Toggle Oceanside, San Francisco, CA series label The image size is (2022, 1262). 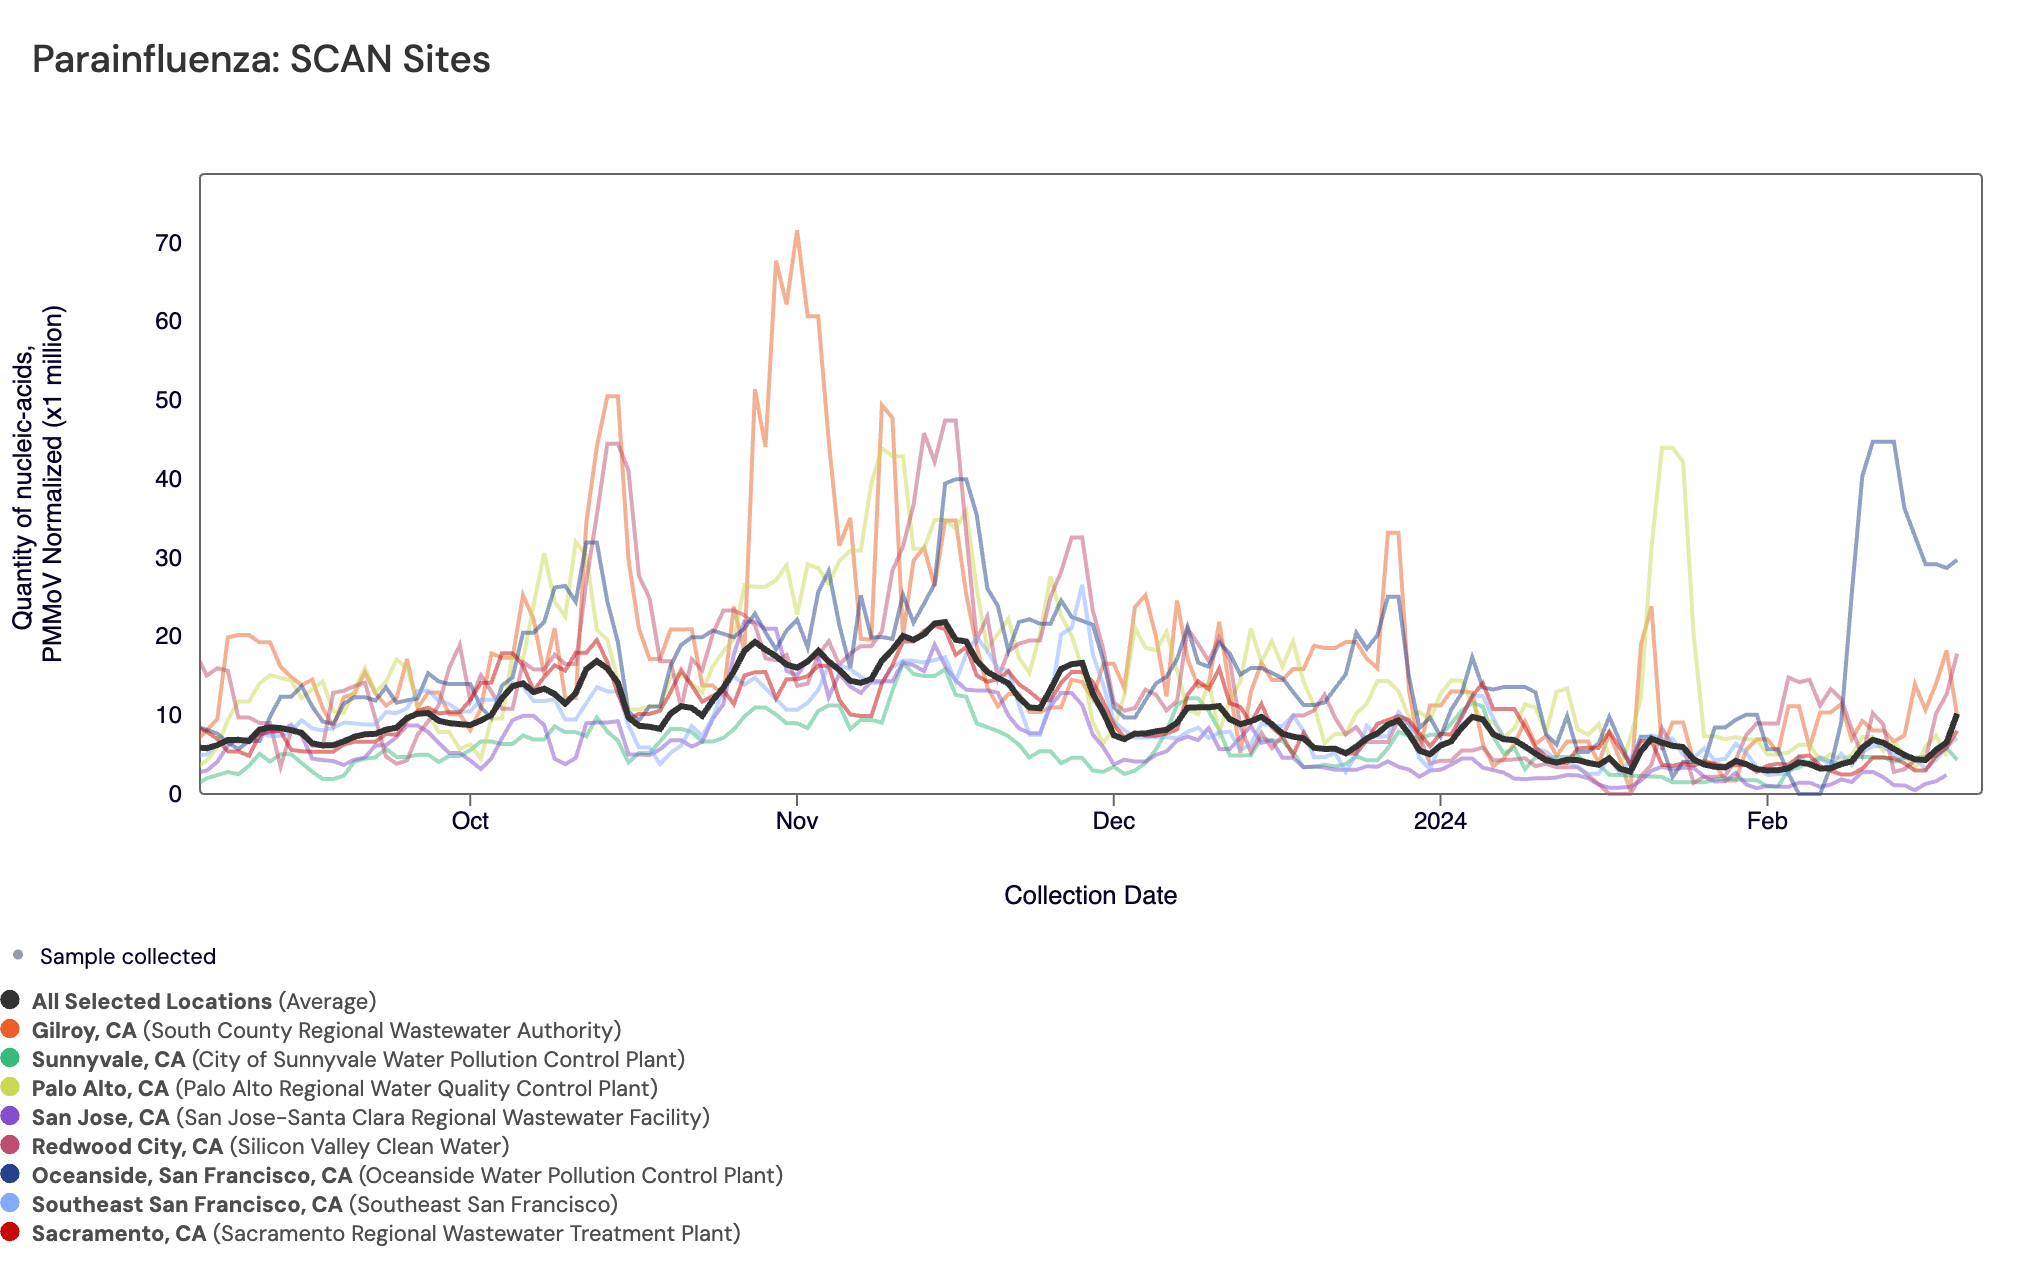192,1175
